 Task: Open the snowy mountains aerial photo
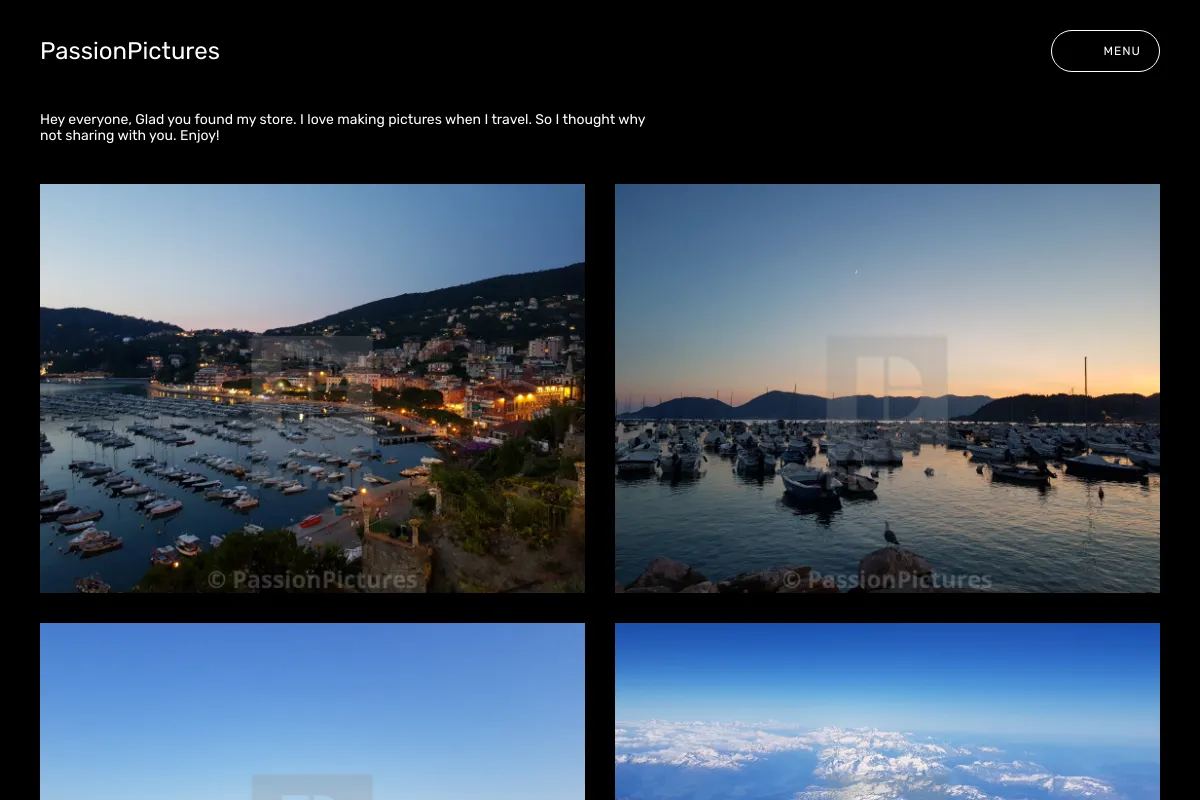pos(887,711)
